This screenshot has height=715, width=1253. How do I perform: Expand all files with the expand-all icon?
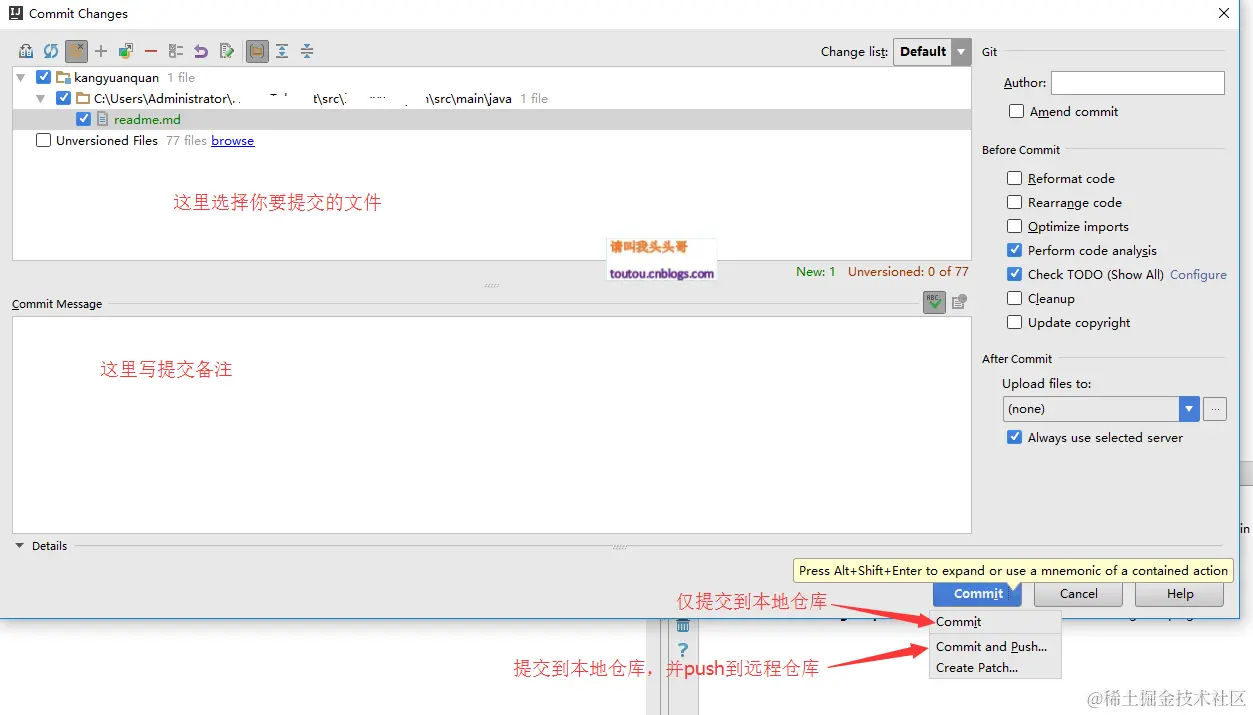[x=282, y=50]
